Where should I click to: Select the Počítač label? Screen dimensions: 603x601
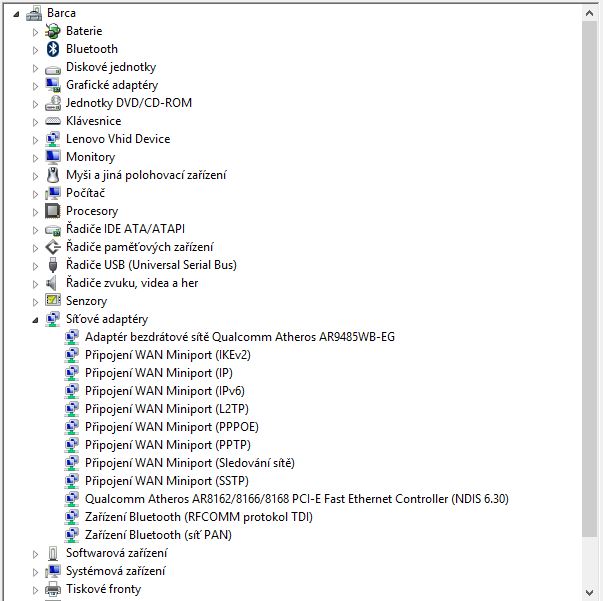(x=85, y=193)
